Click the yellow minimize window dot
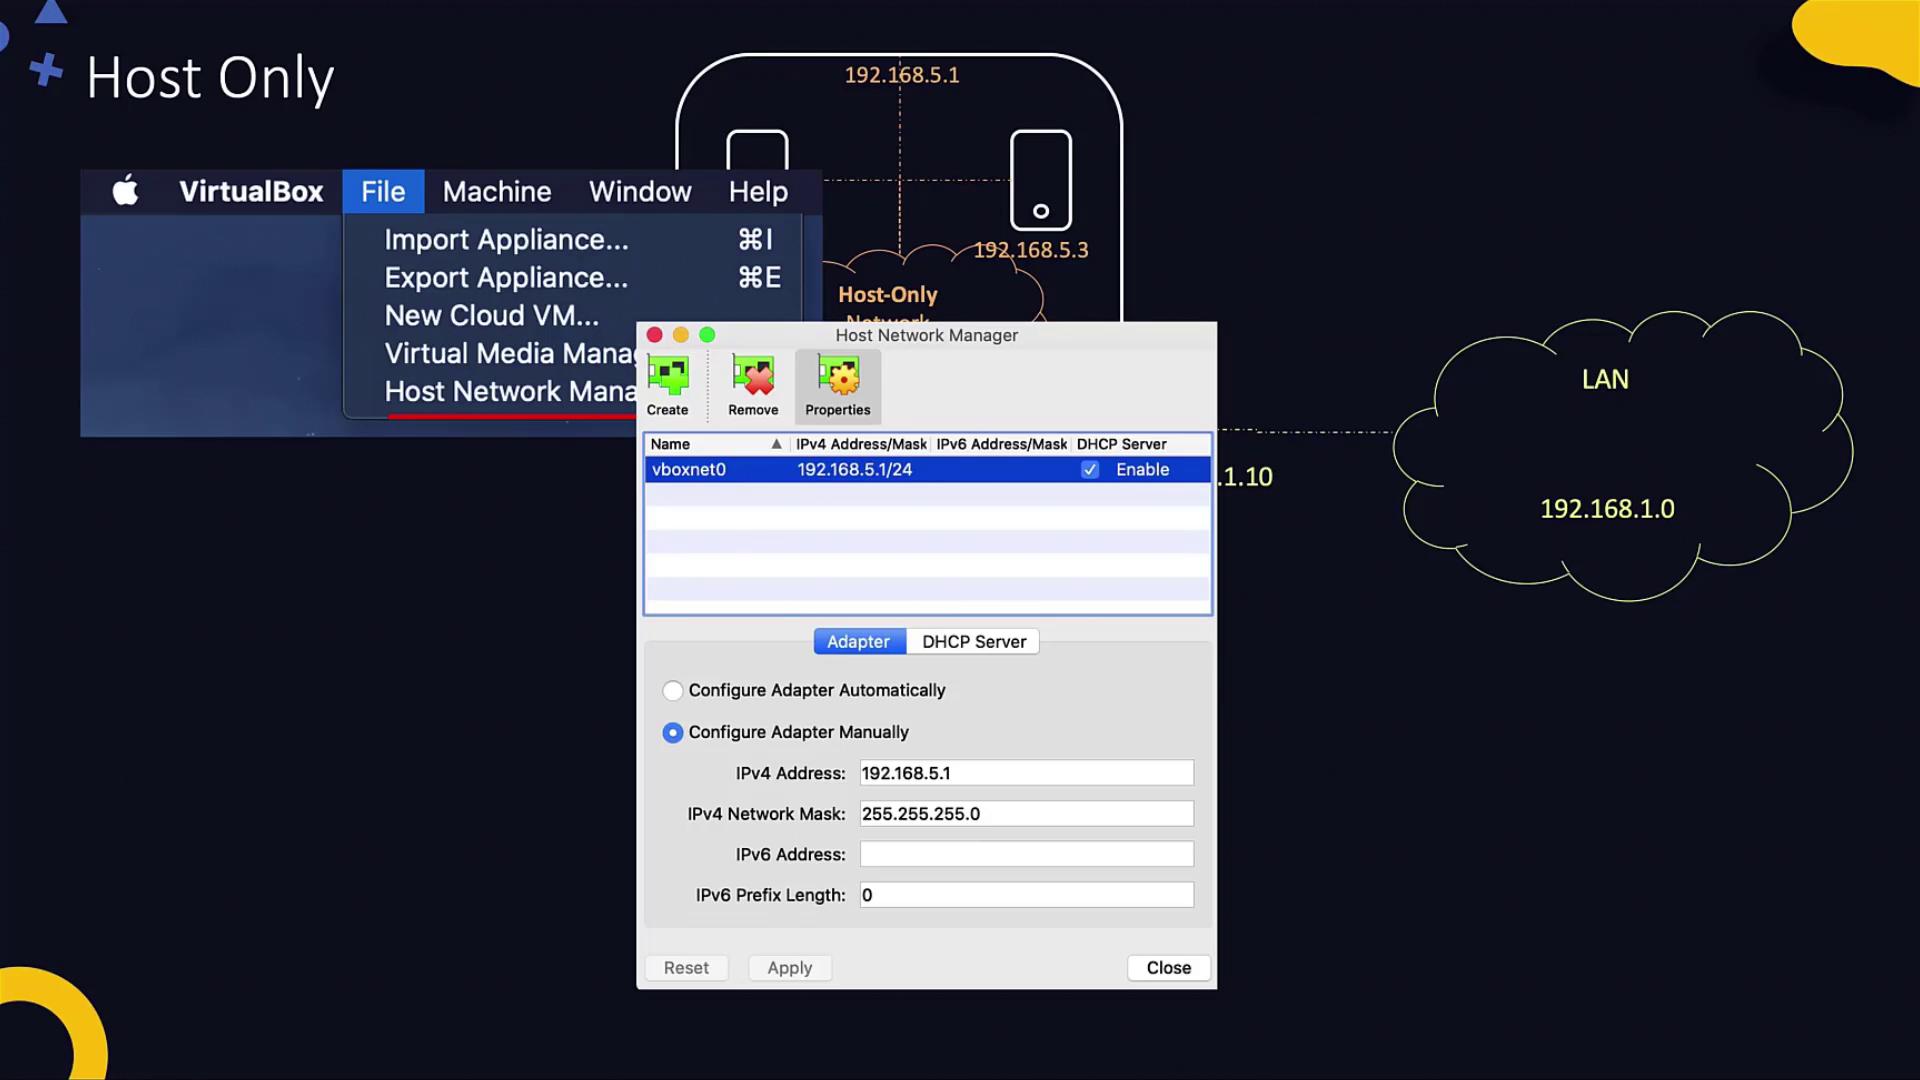 (x=681, y=335)
